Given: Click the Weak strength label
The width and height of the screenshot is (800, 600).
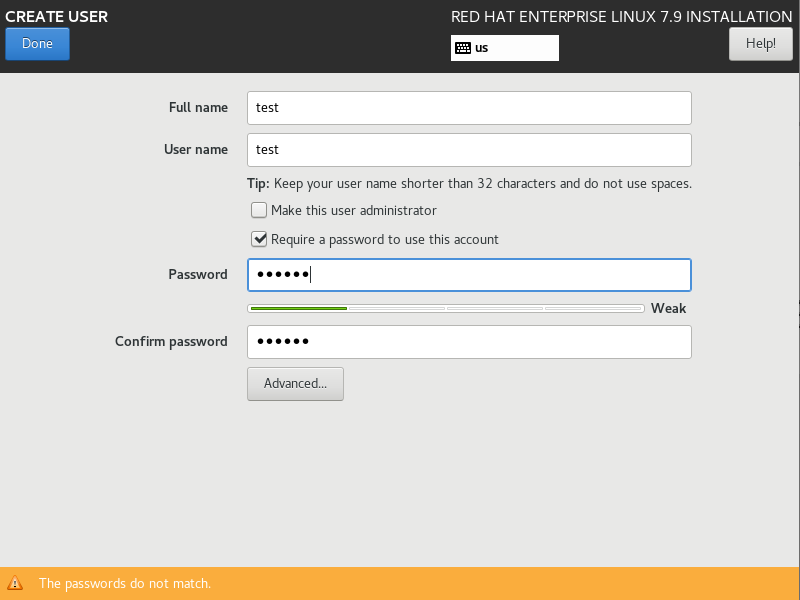Looking at the screenshot, I should tap(668, 309).
